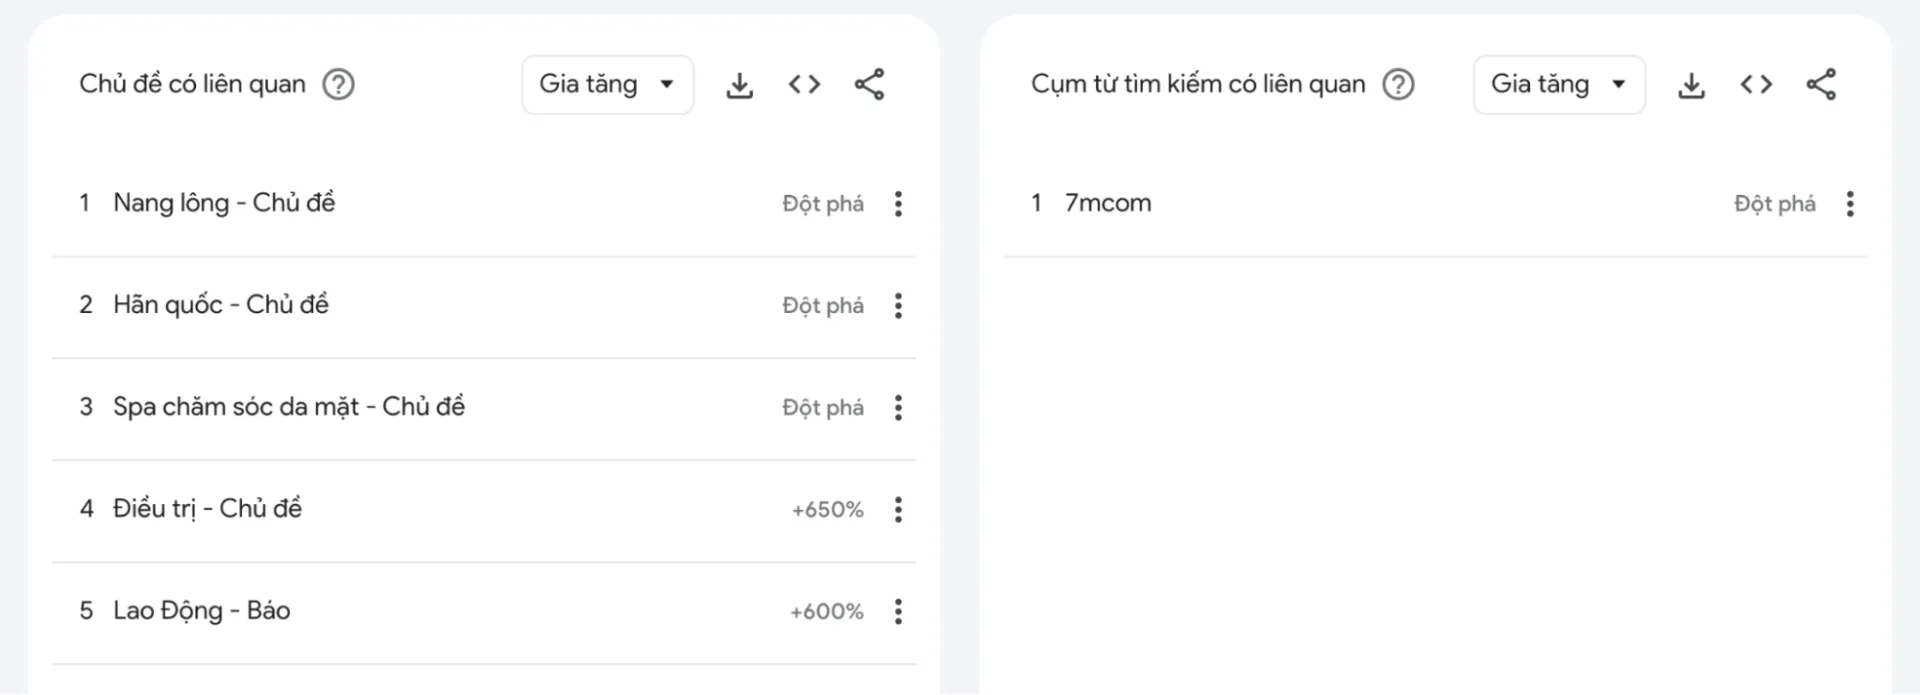Screen dimensions: 1920x695
Task: Open embed code for related queries panel
Action: tap(1755, 84)
